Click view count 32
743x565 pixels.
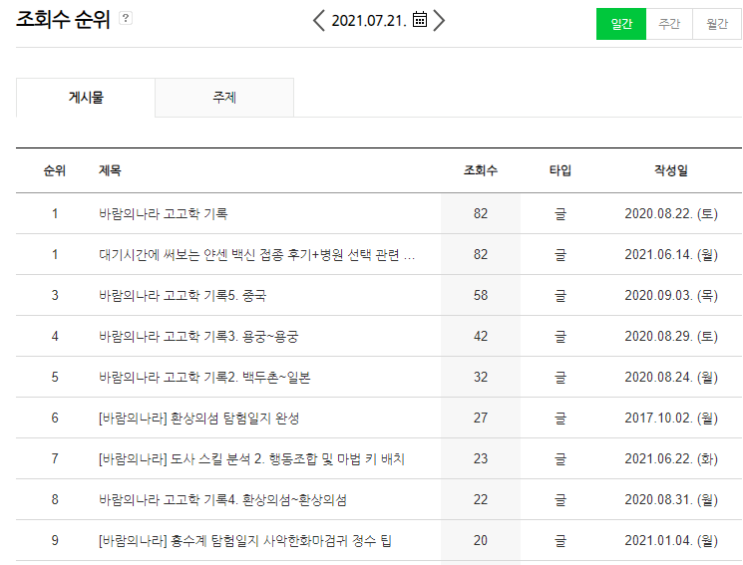(x=480, y=377)
